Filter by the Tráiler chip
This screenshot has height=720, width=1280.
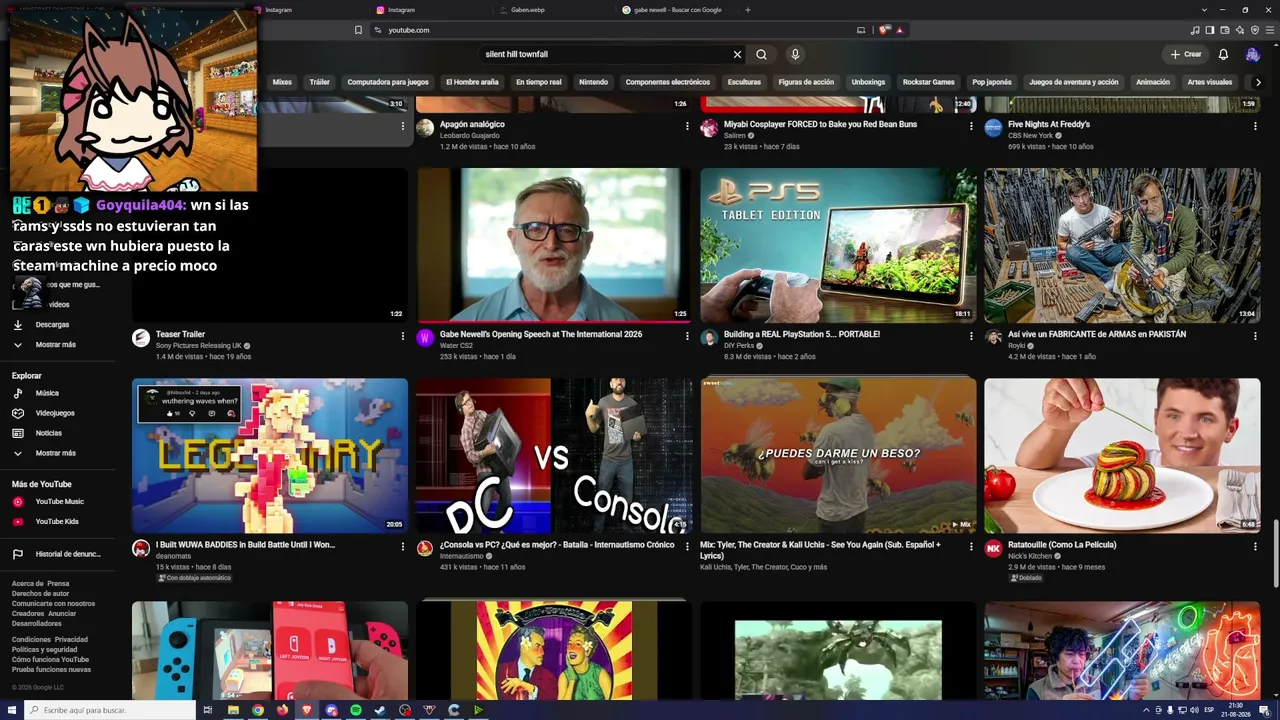click(320, 82)
